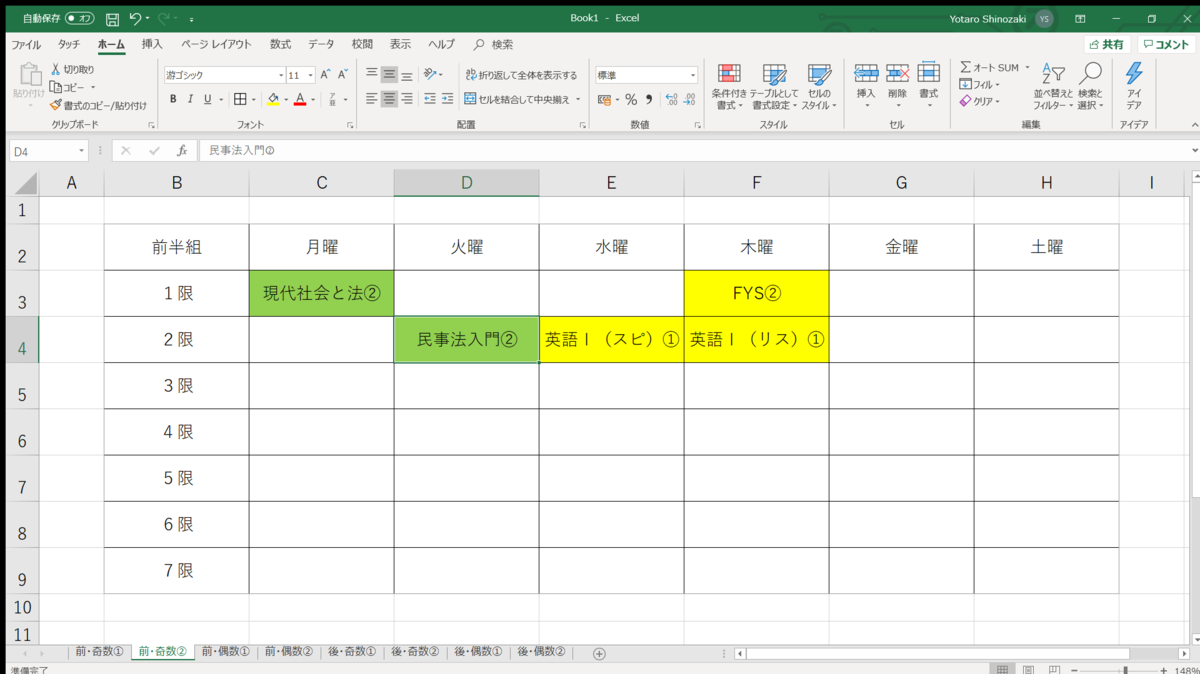The width and height of the screenshot is (1200, 674).
Task: Switch to the Page Layout (ページ レイアウト) tab
Action: coord(216,45)
